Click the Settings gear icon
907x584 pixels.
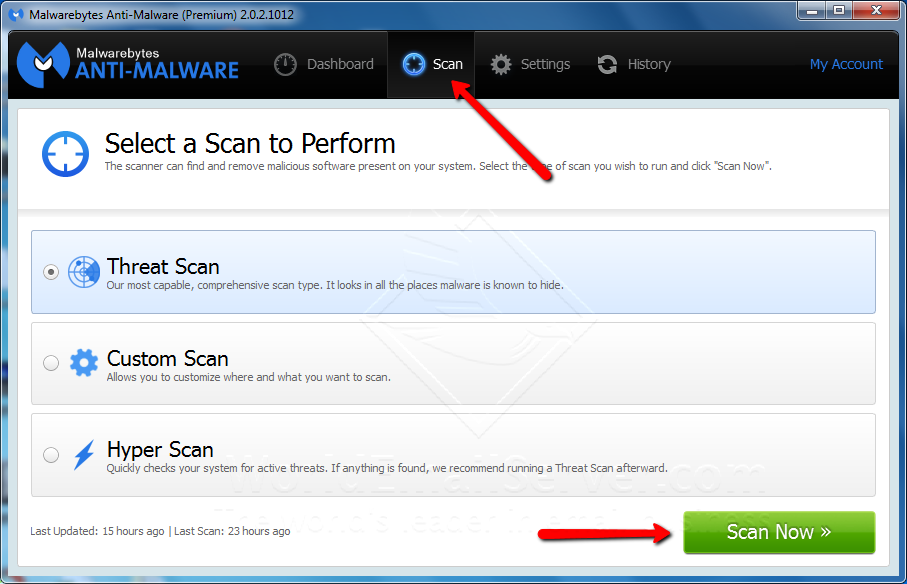point(501,64)
